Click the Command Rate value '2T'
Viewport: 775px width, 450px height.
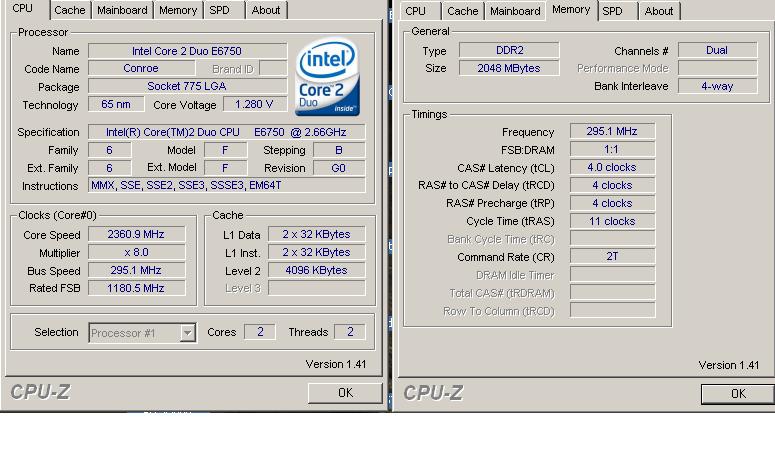click(x=612, y=256)
